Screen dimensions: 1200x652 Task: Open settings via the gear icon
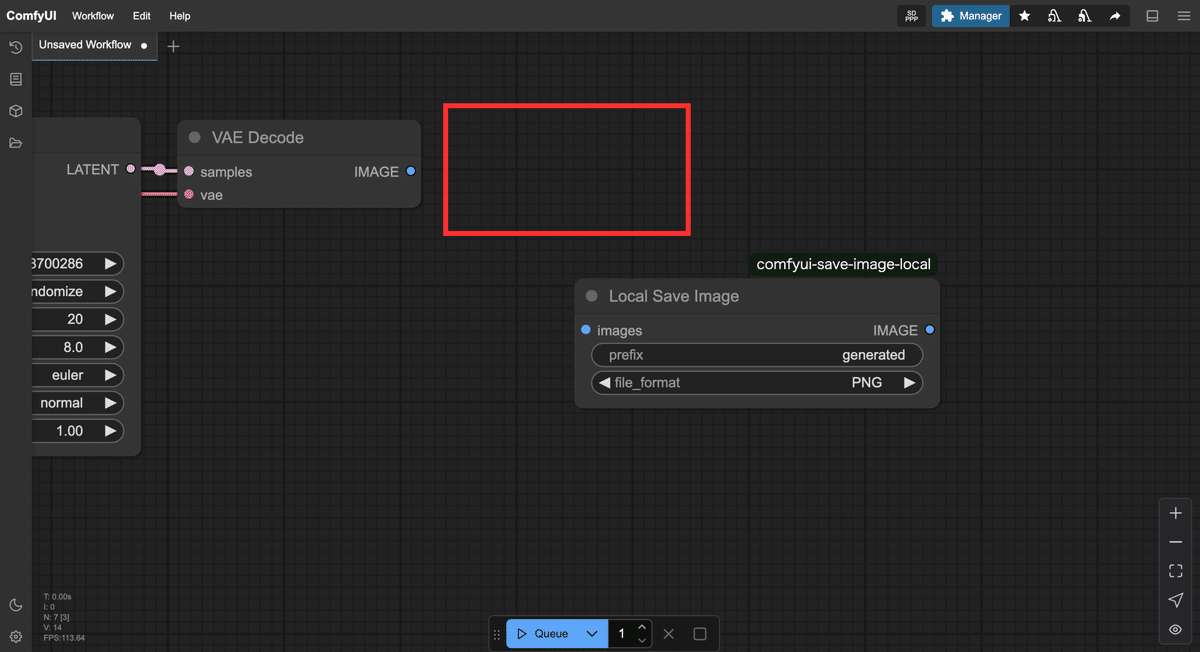point(15,636)
